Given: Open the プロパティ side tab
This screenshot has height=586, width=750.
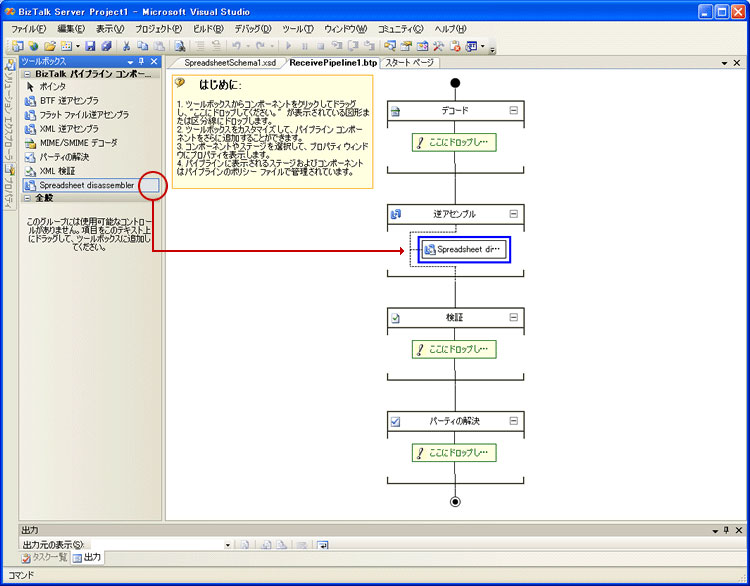Looking at the screenshot, I should pyautogui.click(x=10, y=187).
